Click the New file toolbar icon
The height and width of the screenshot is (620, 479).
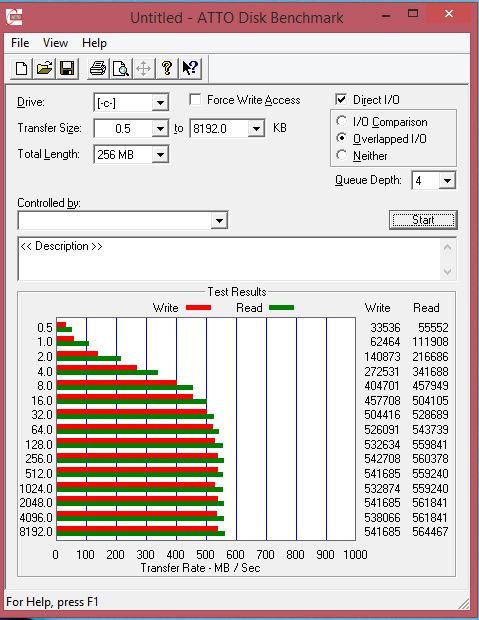(x=21, y=69)
